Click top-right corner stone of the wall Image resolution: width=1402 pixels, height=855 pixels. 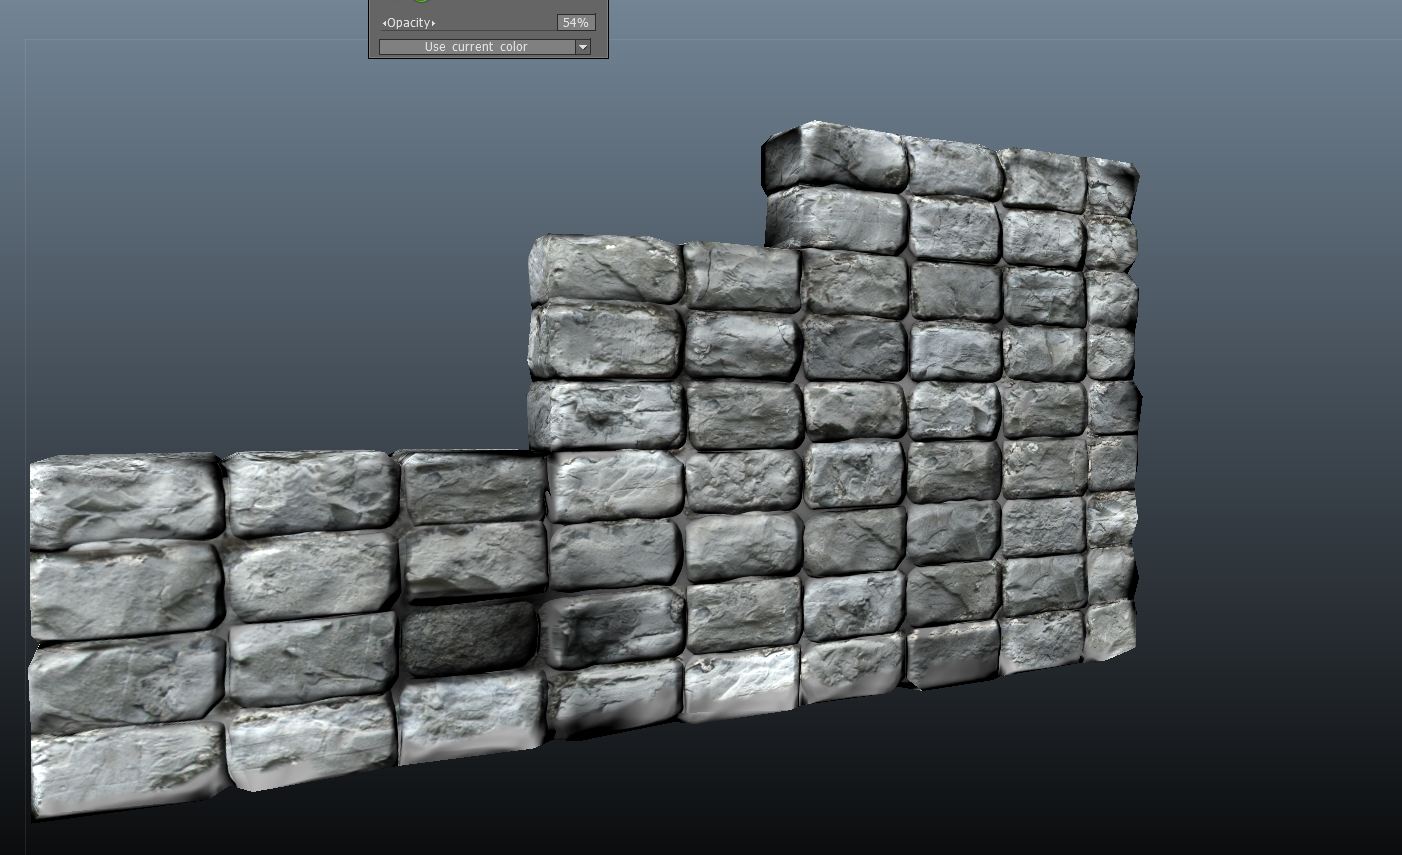1112,187
